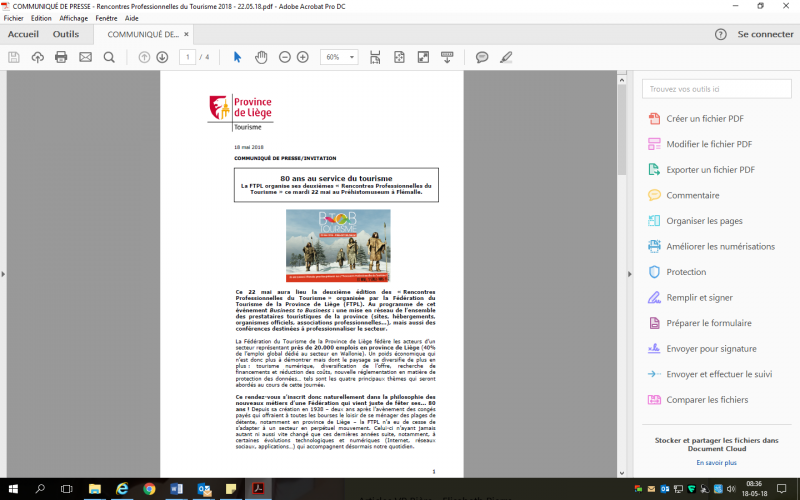The height and width of the screenshot is (500, 800).
Task: Open Task View on the taskbar
Action: pos(66,489)
